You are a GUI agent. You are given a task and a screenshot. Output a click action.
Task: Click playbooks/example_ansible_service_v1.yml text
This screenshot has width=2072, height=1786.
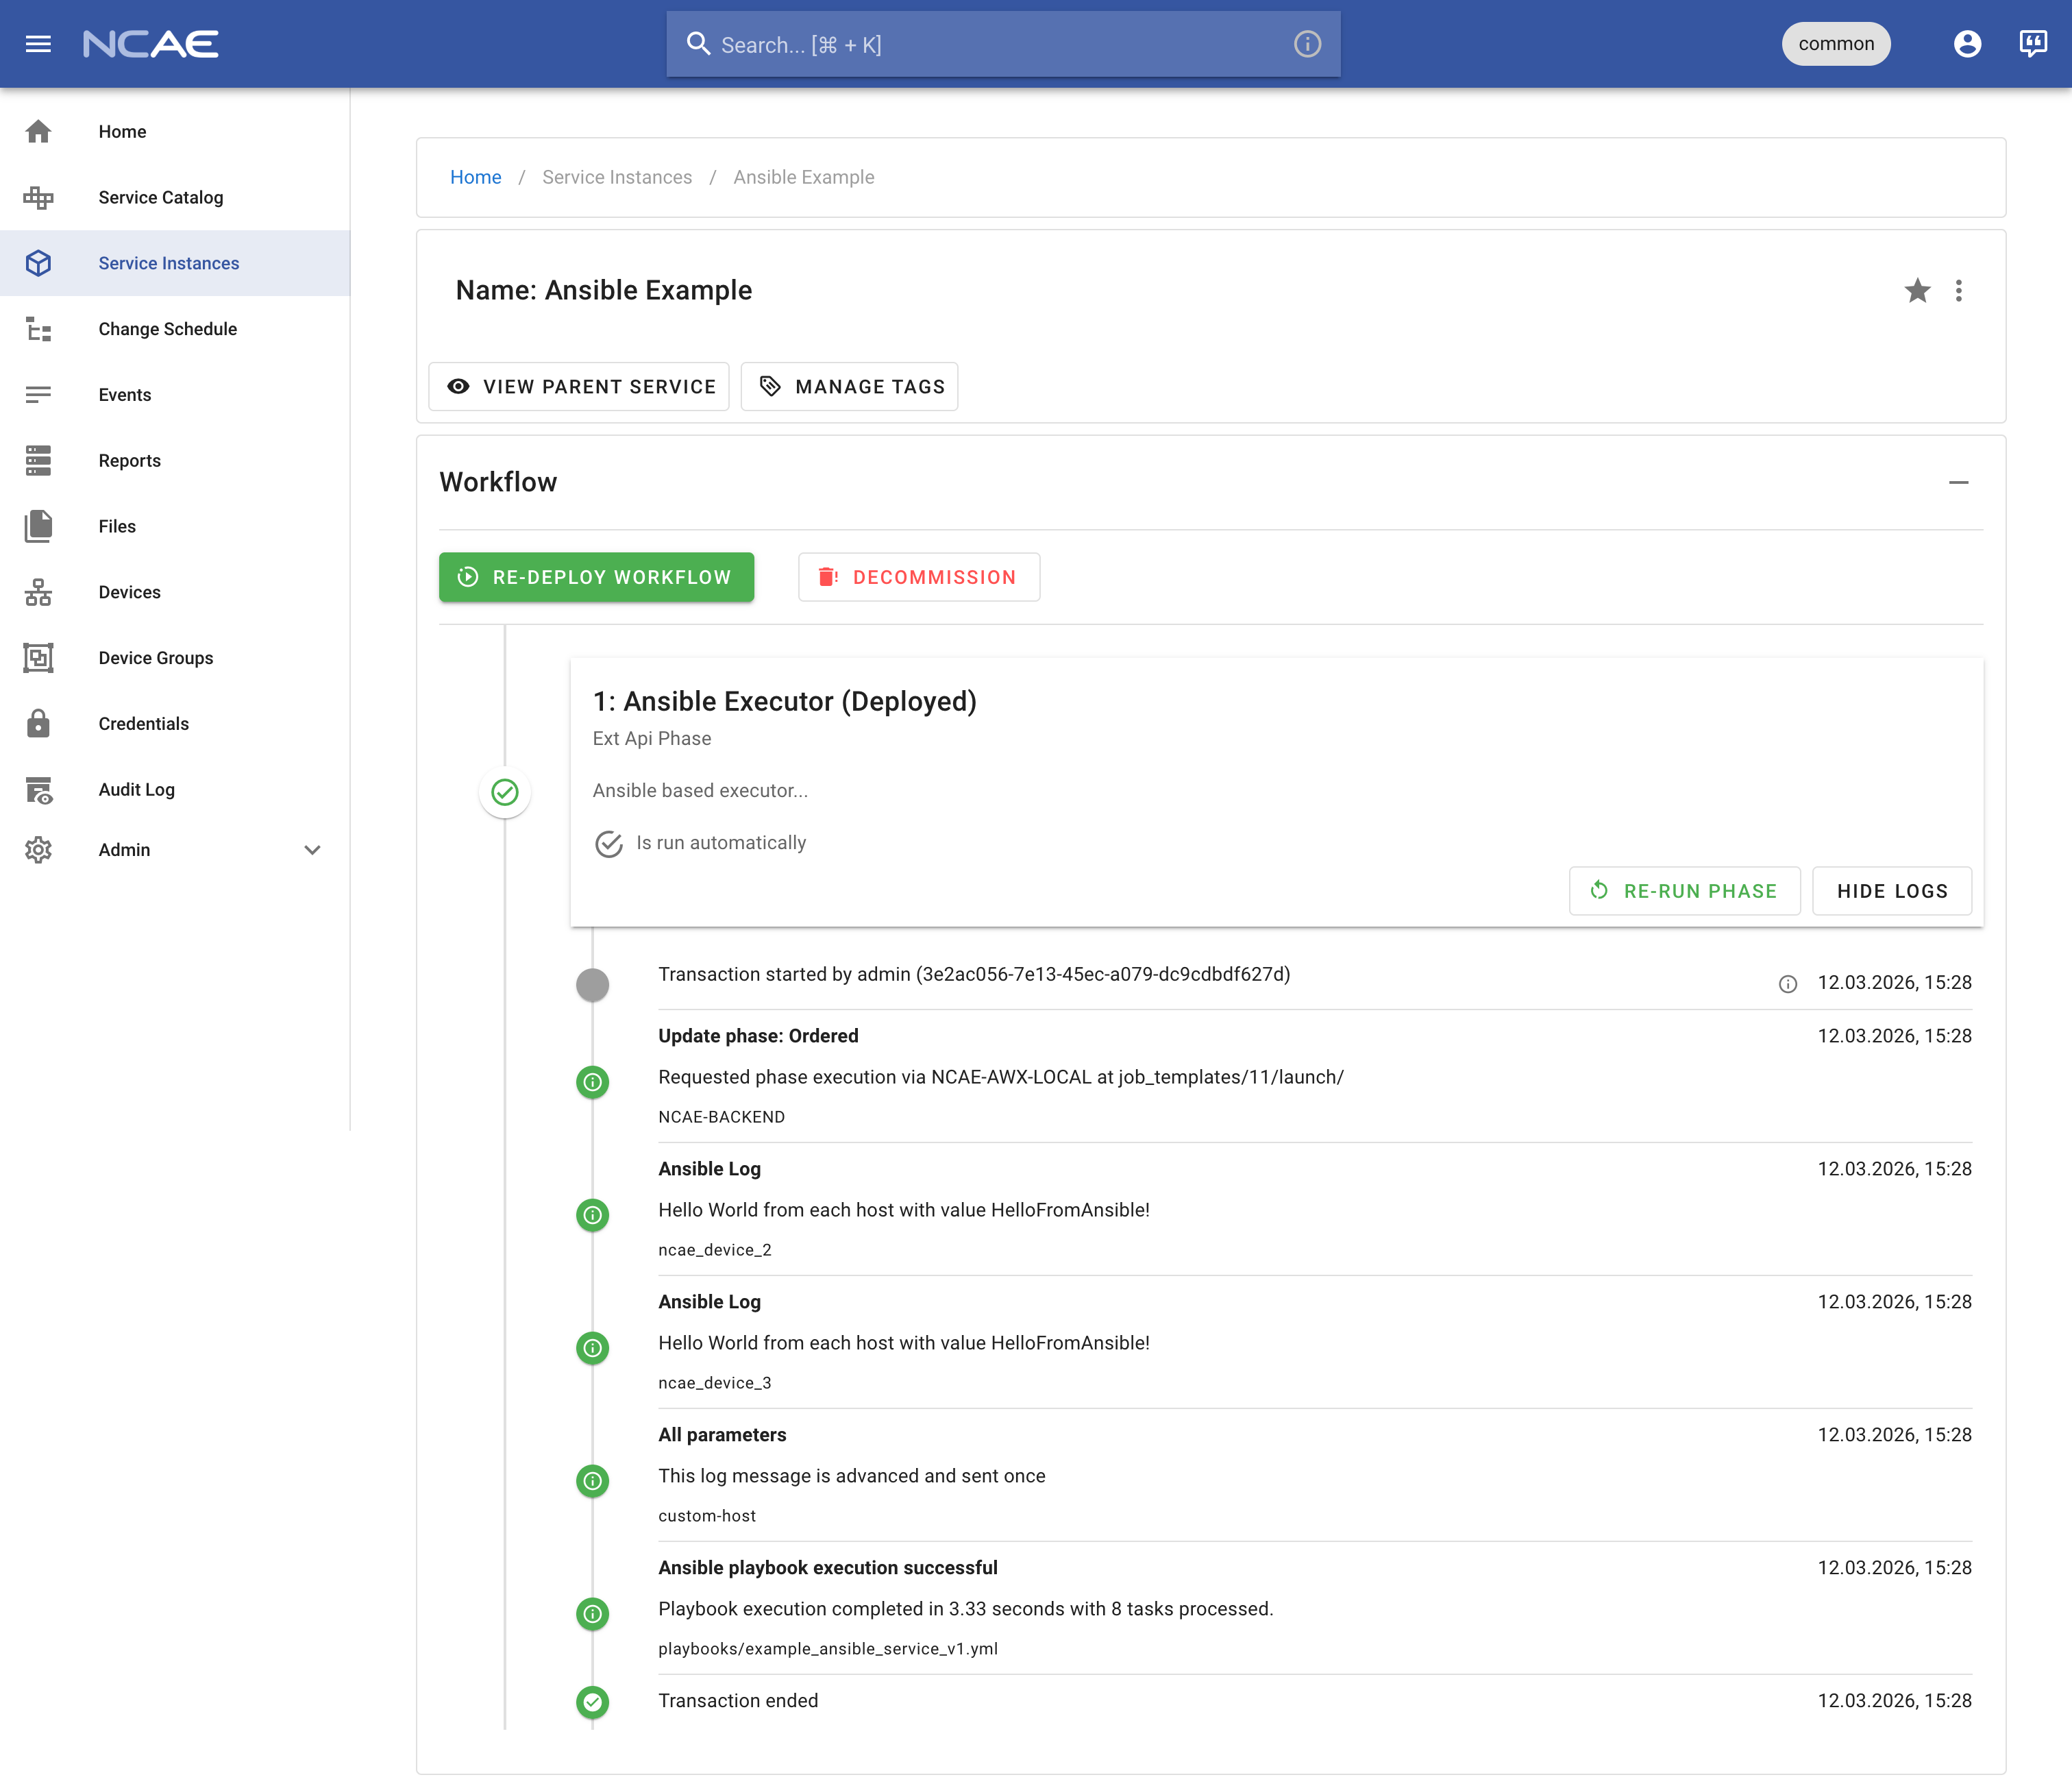click(828, 1649)
